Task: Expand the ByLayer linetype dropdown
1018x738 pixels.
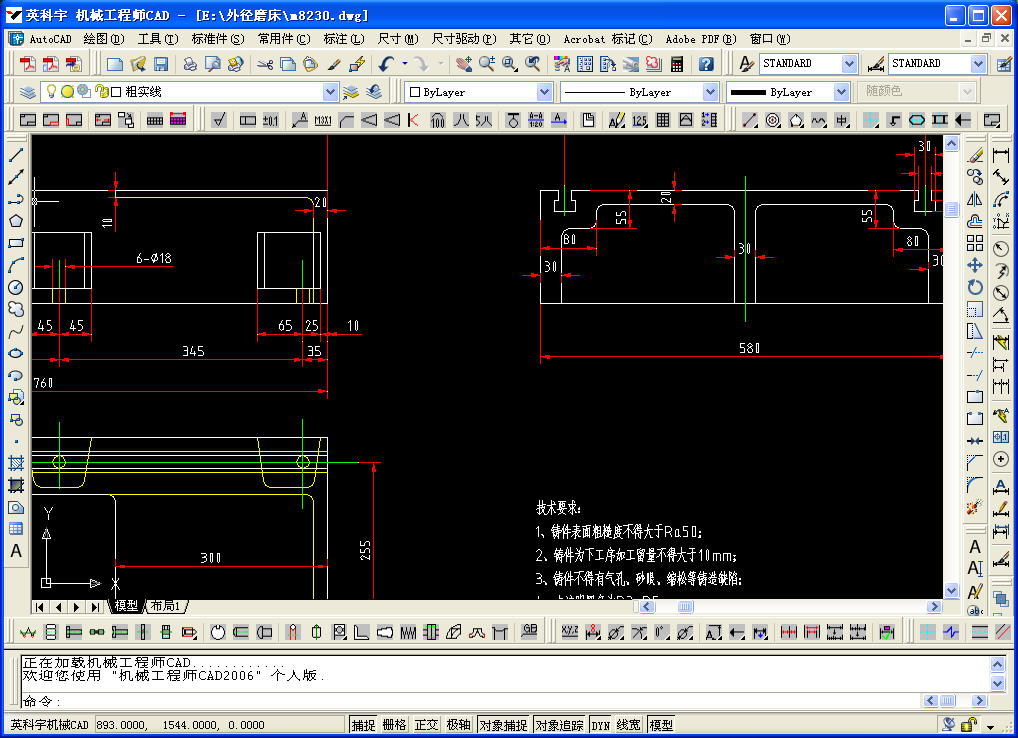Action: click(x=710, y=92)
